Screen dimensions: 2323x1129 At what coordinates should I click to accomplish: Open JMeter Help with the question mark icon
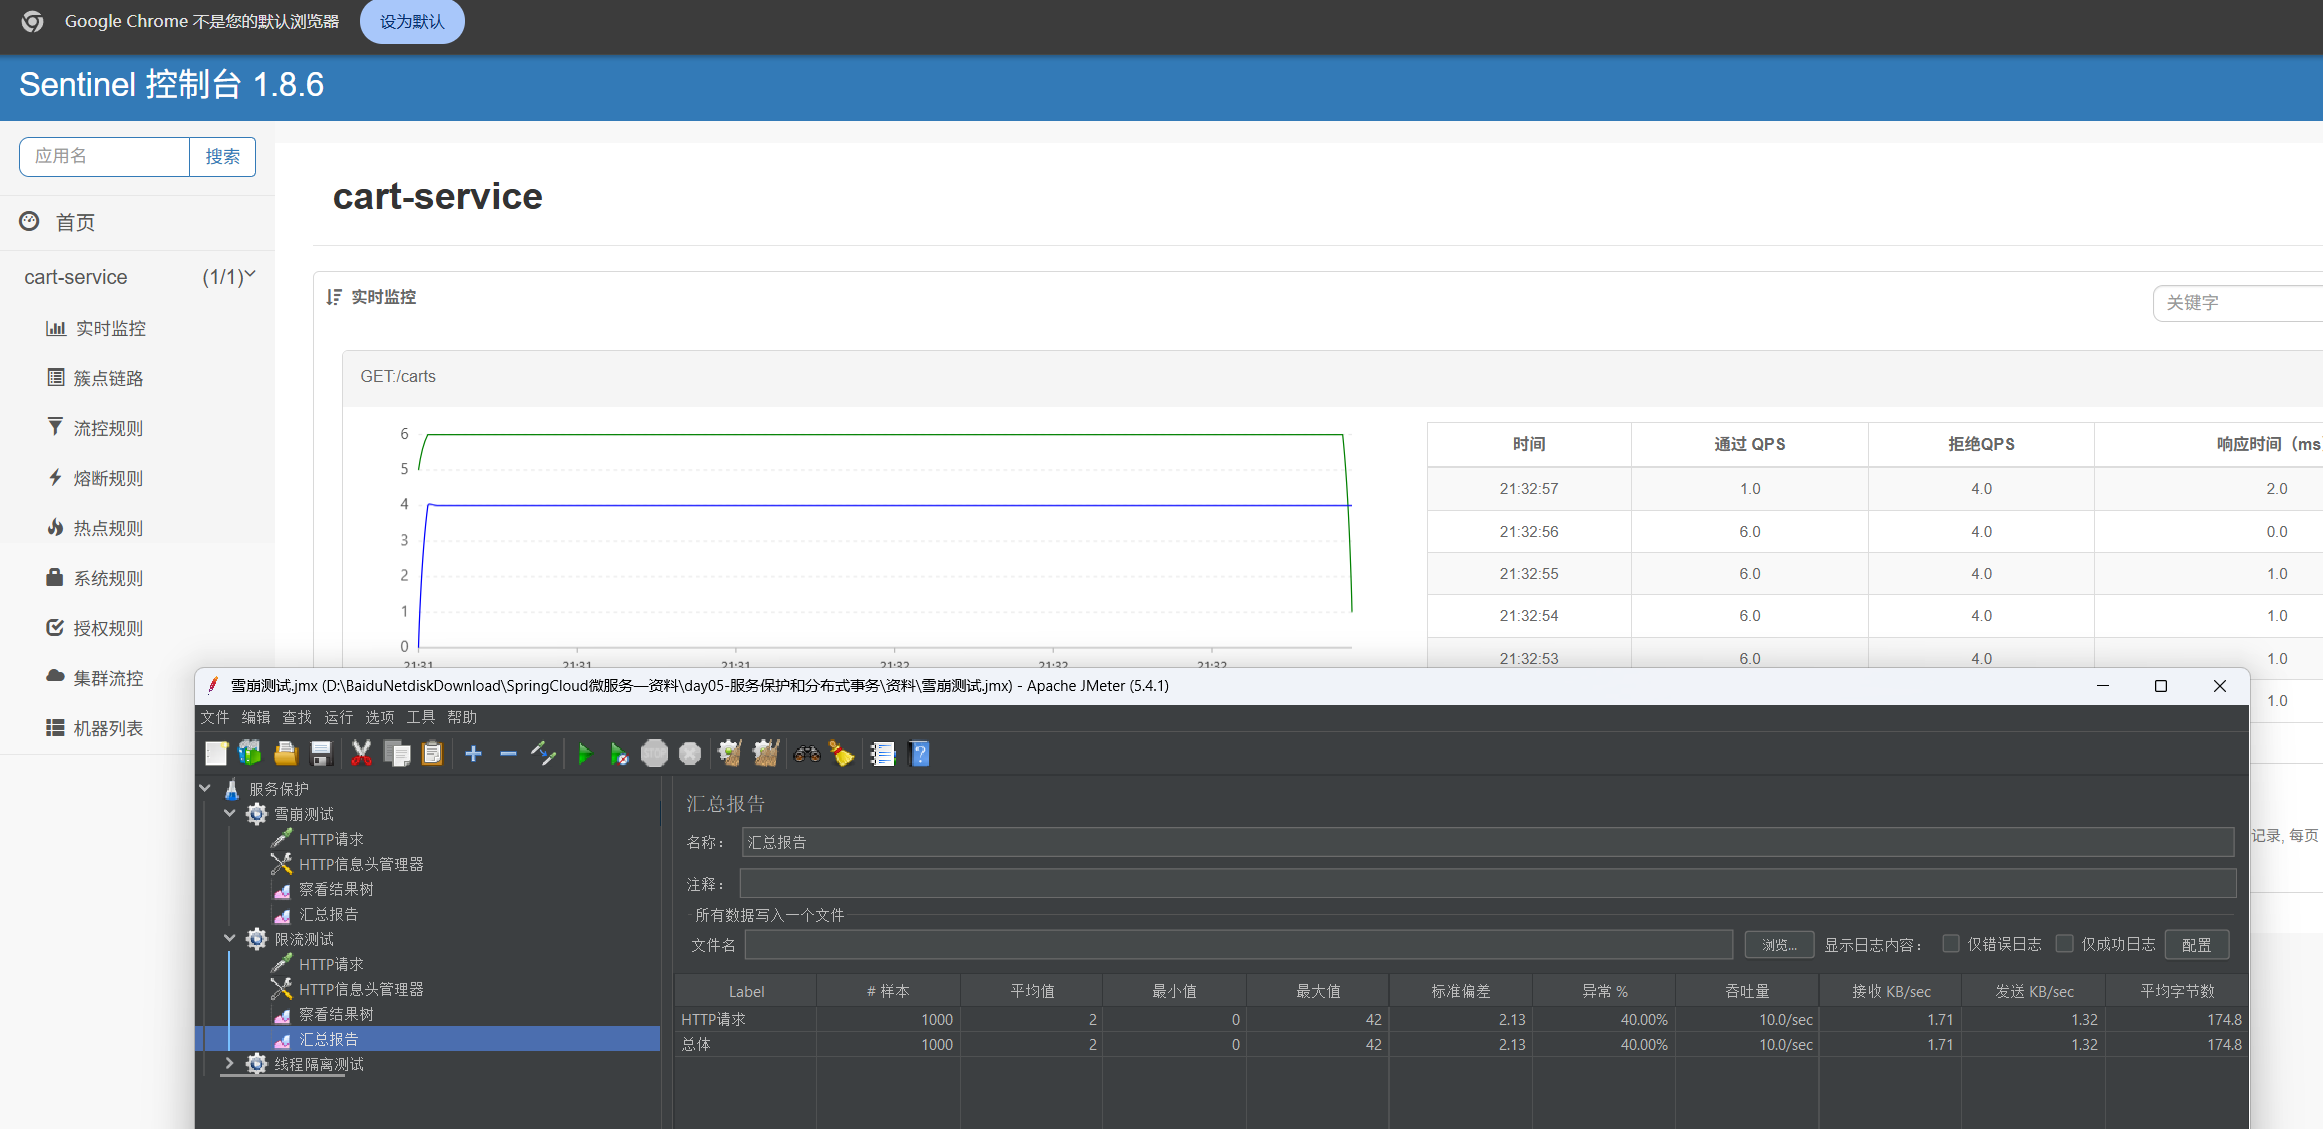[918, 753]
